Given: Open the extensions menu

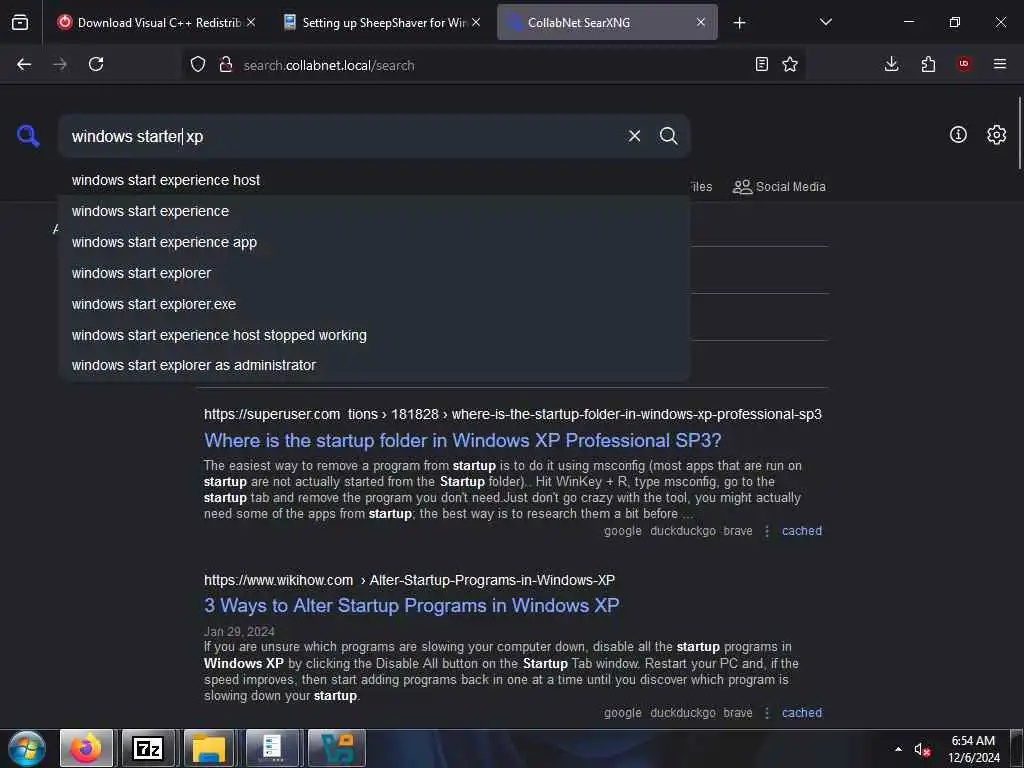Looking at the screenshot, I should [928, 64].
